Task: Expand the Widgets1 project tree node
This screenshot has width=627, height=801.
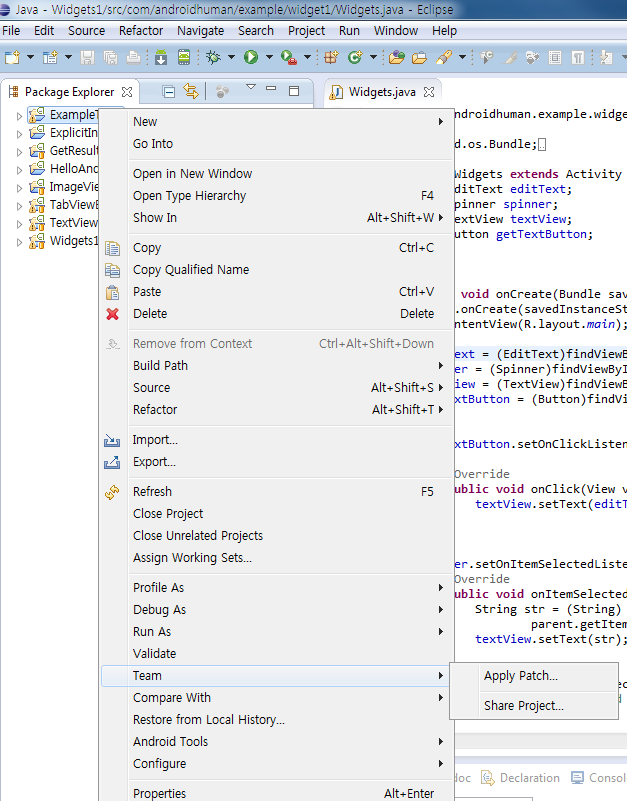Action: 19,242
